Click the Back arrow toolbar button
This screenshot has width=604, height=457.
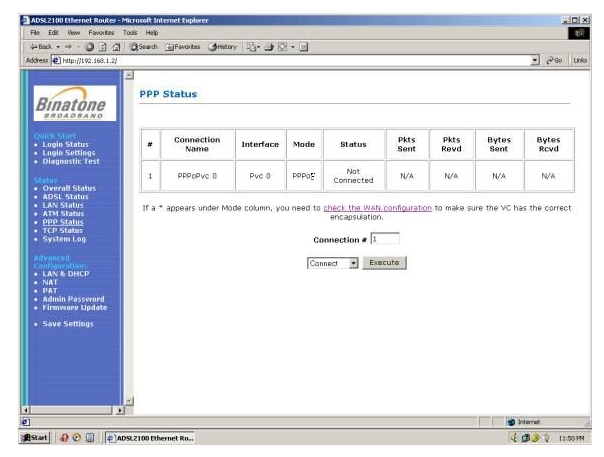pos(41,47)
